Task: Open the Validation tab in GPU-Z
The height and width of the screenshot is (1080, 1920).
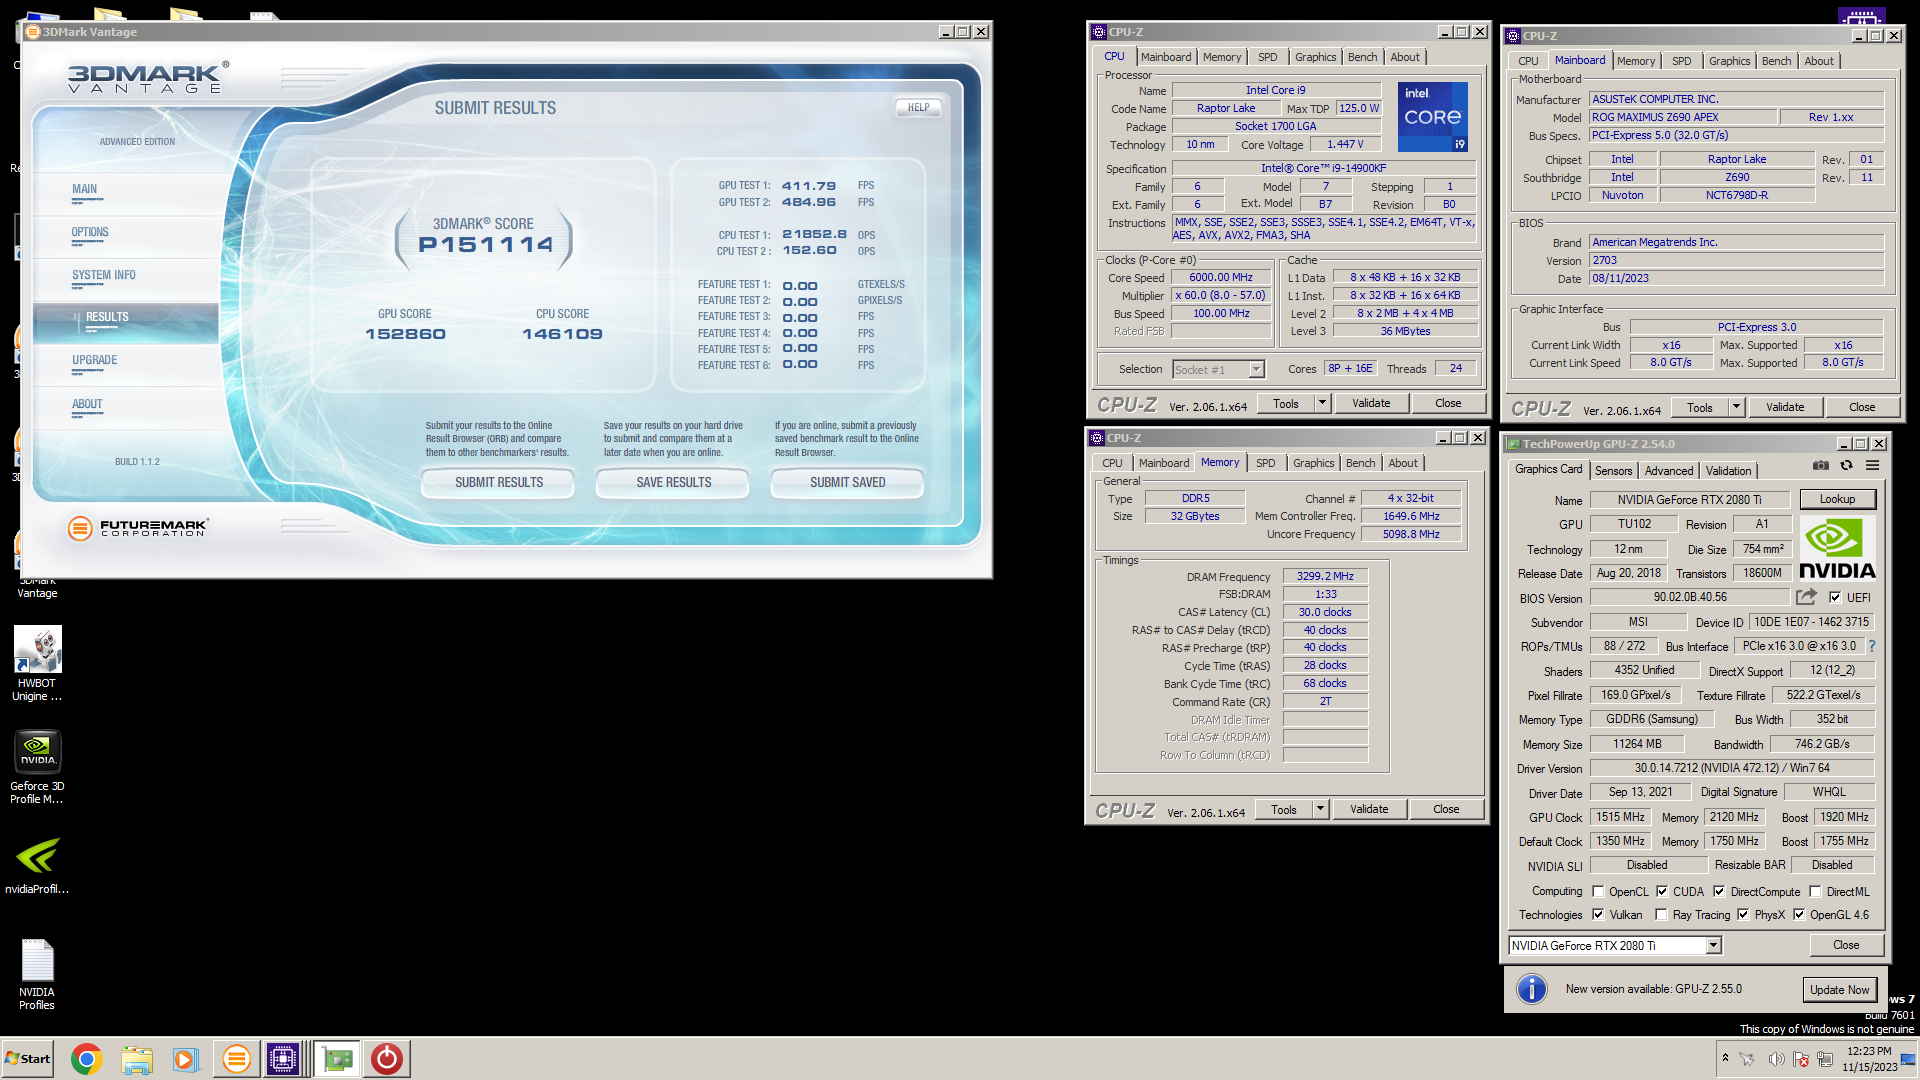Action: 1728,470
